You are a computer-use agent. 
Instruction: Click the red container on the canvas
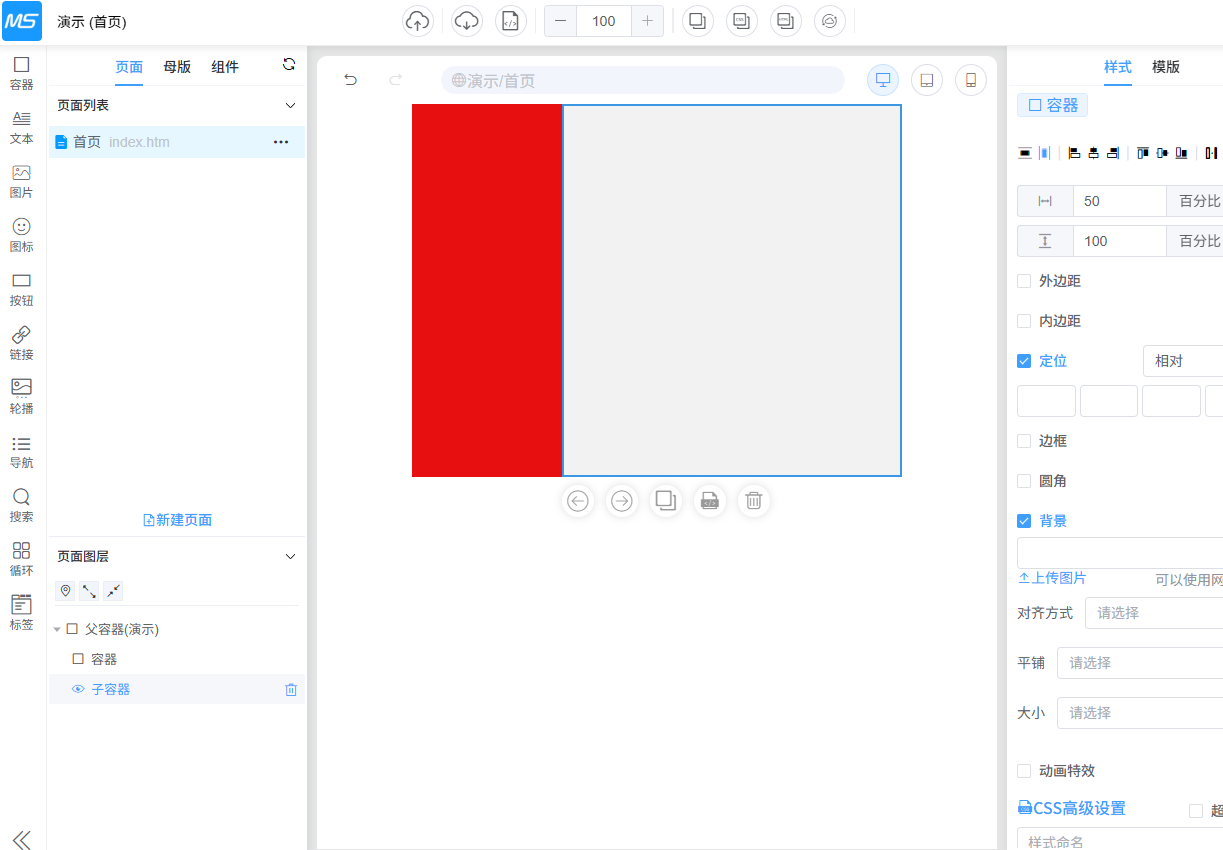point(486,290)
